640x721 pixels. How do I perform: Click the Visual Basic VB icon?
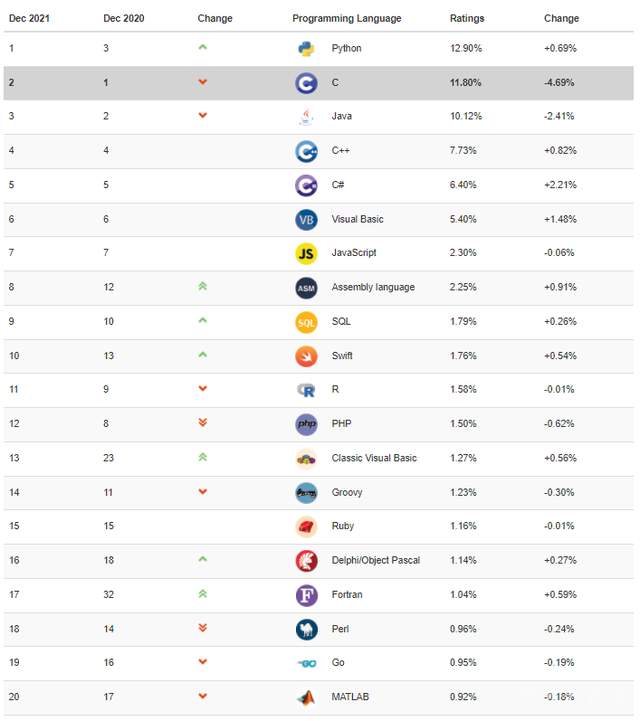coord(306,219)
